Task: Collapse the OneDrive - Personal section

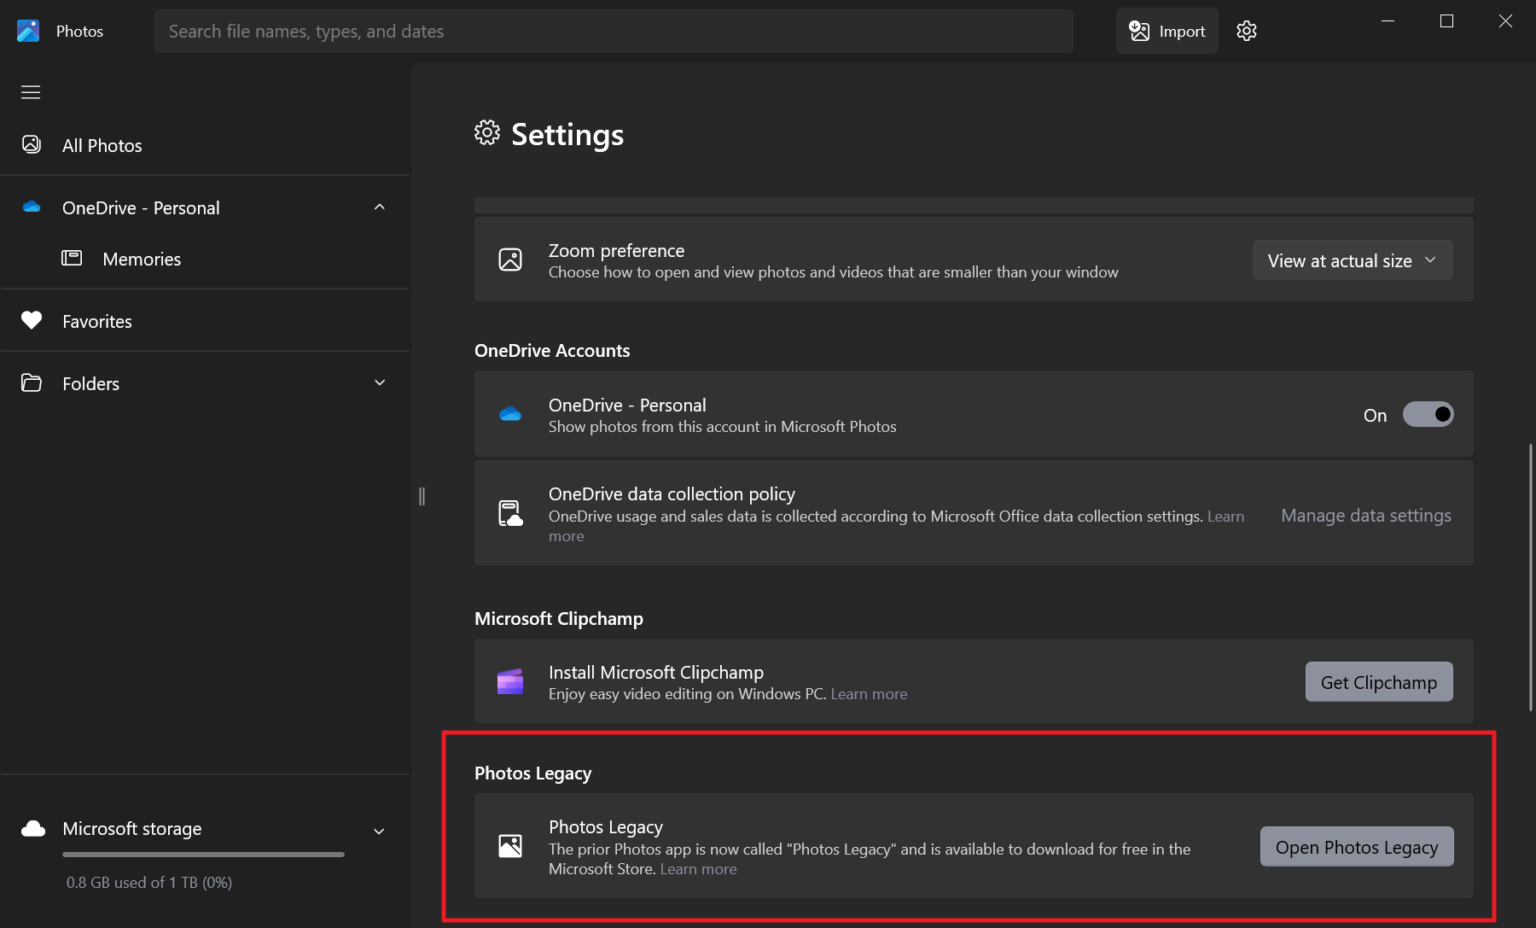Action: [x=379, y=207]
